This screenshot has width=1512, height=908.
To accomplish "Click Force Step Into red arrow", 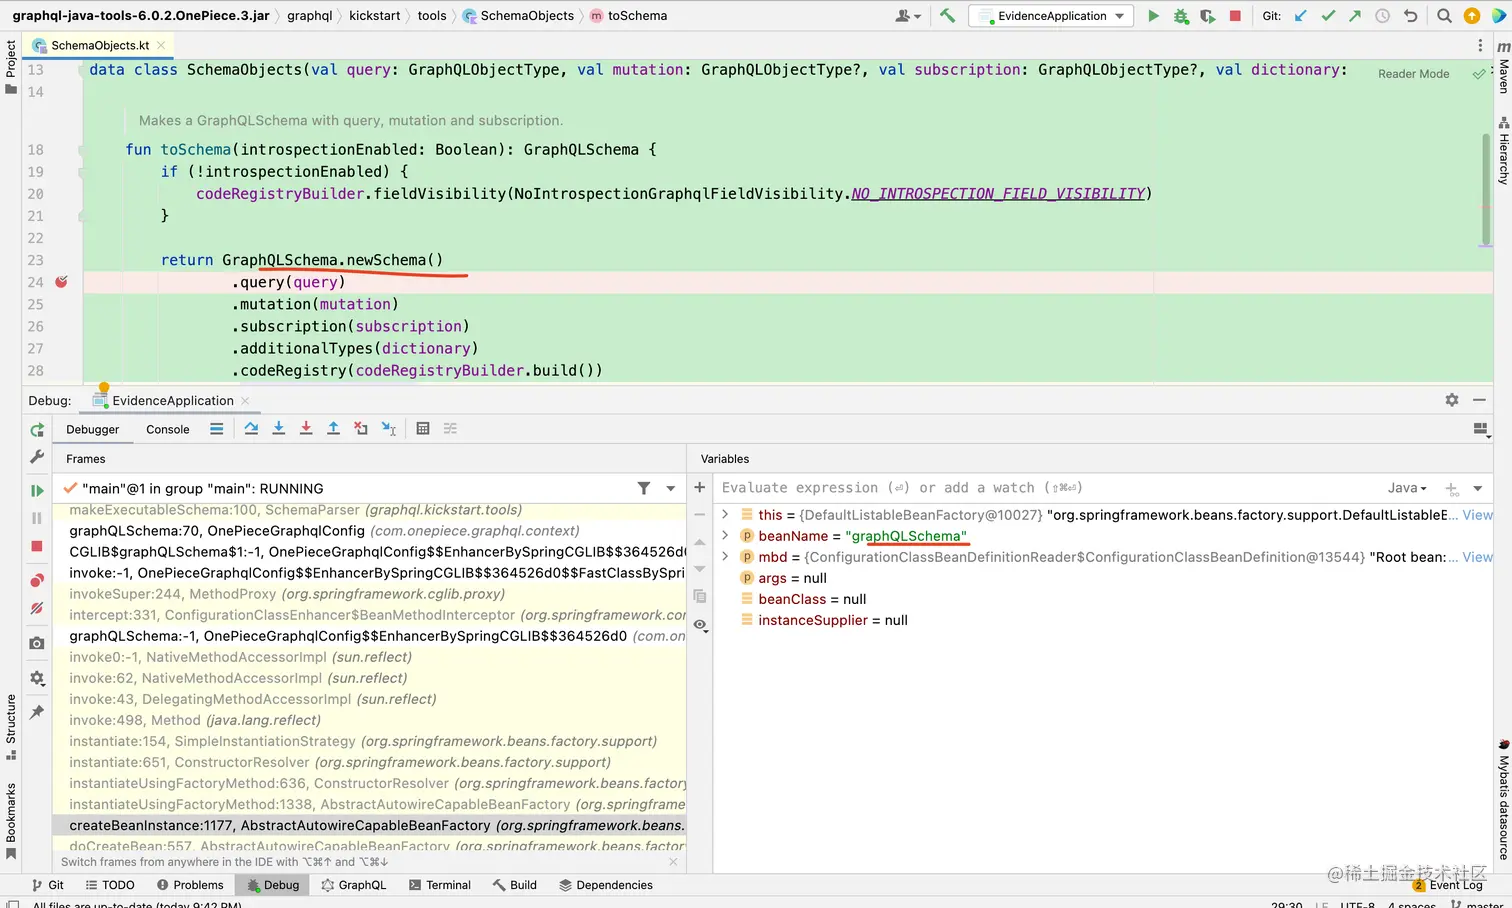I will tap(306, 429).
